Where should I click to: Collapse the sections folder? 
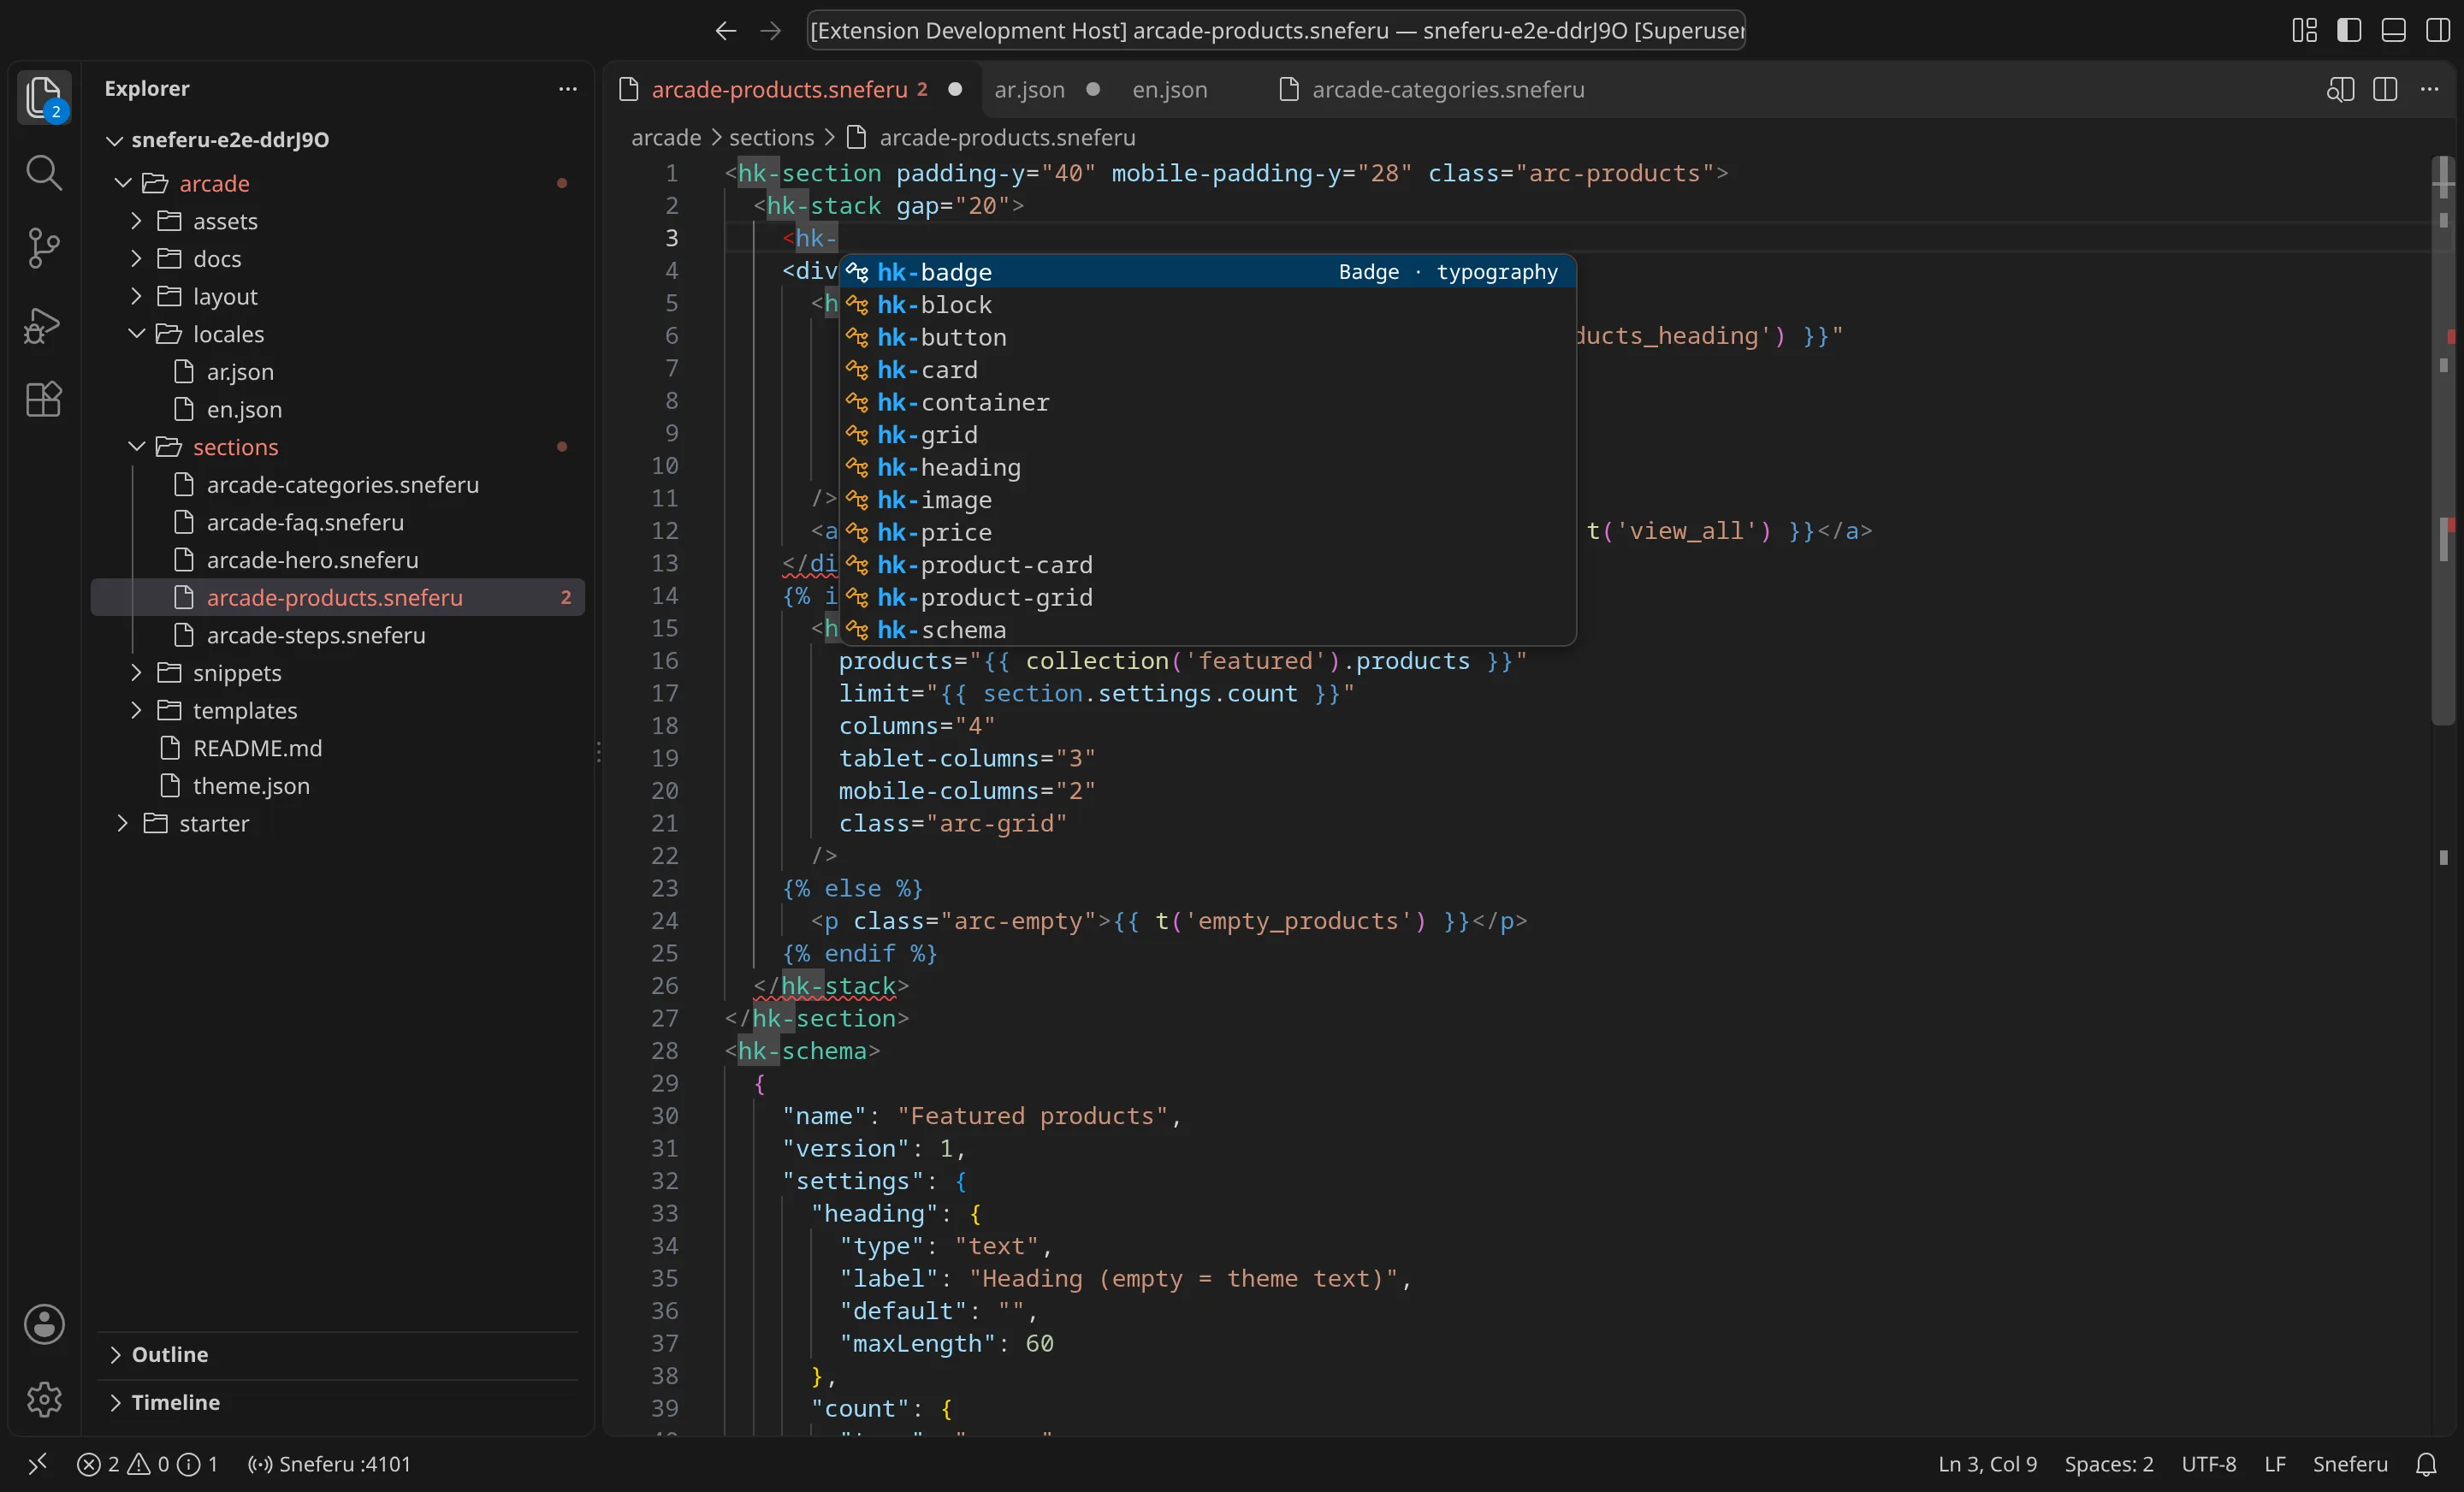(137, 447)
